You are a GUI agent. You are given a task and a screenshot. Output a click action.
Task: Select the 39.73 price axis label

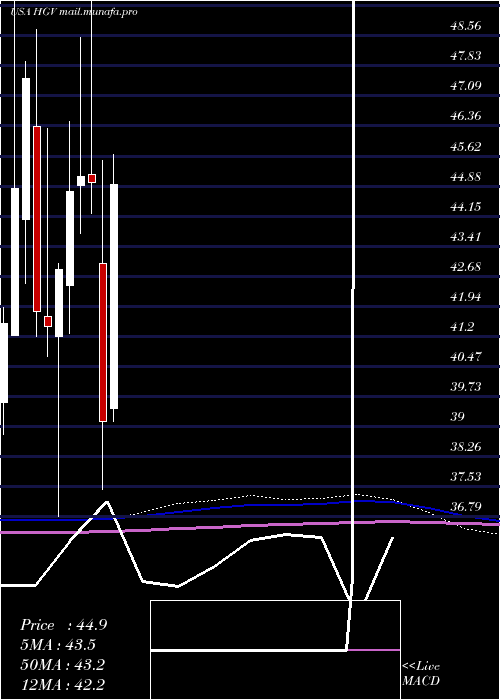[466, 387]
